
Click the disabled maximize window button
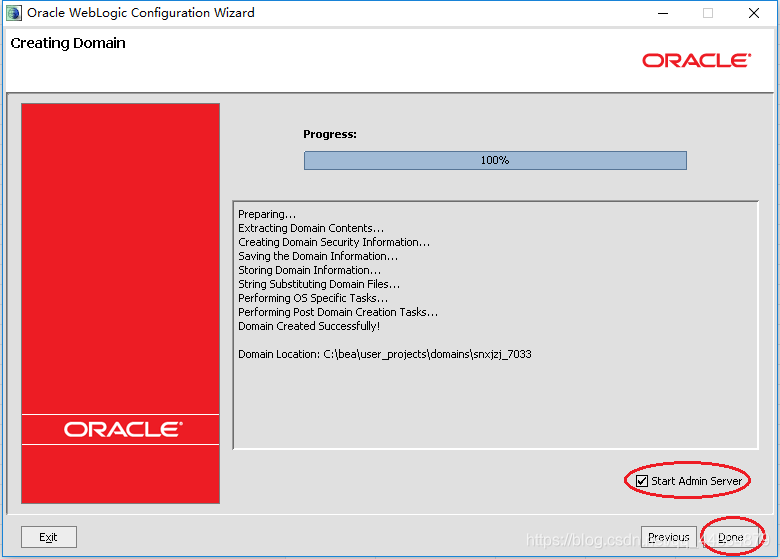[708, 13]
